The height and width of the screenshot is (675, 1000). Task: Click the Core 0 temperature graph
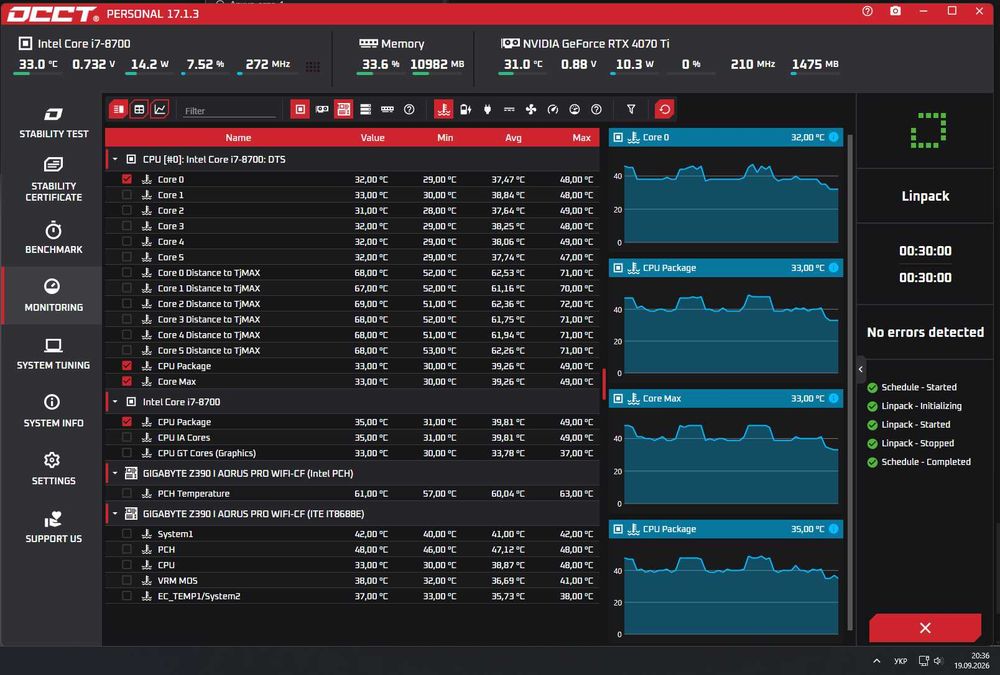[x=731, y=203]
